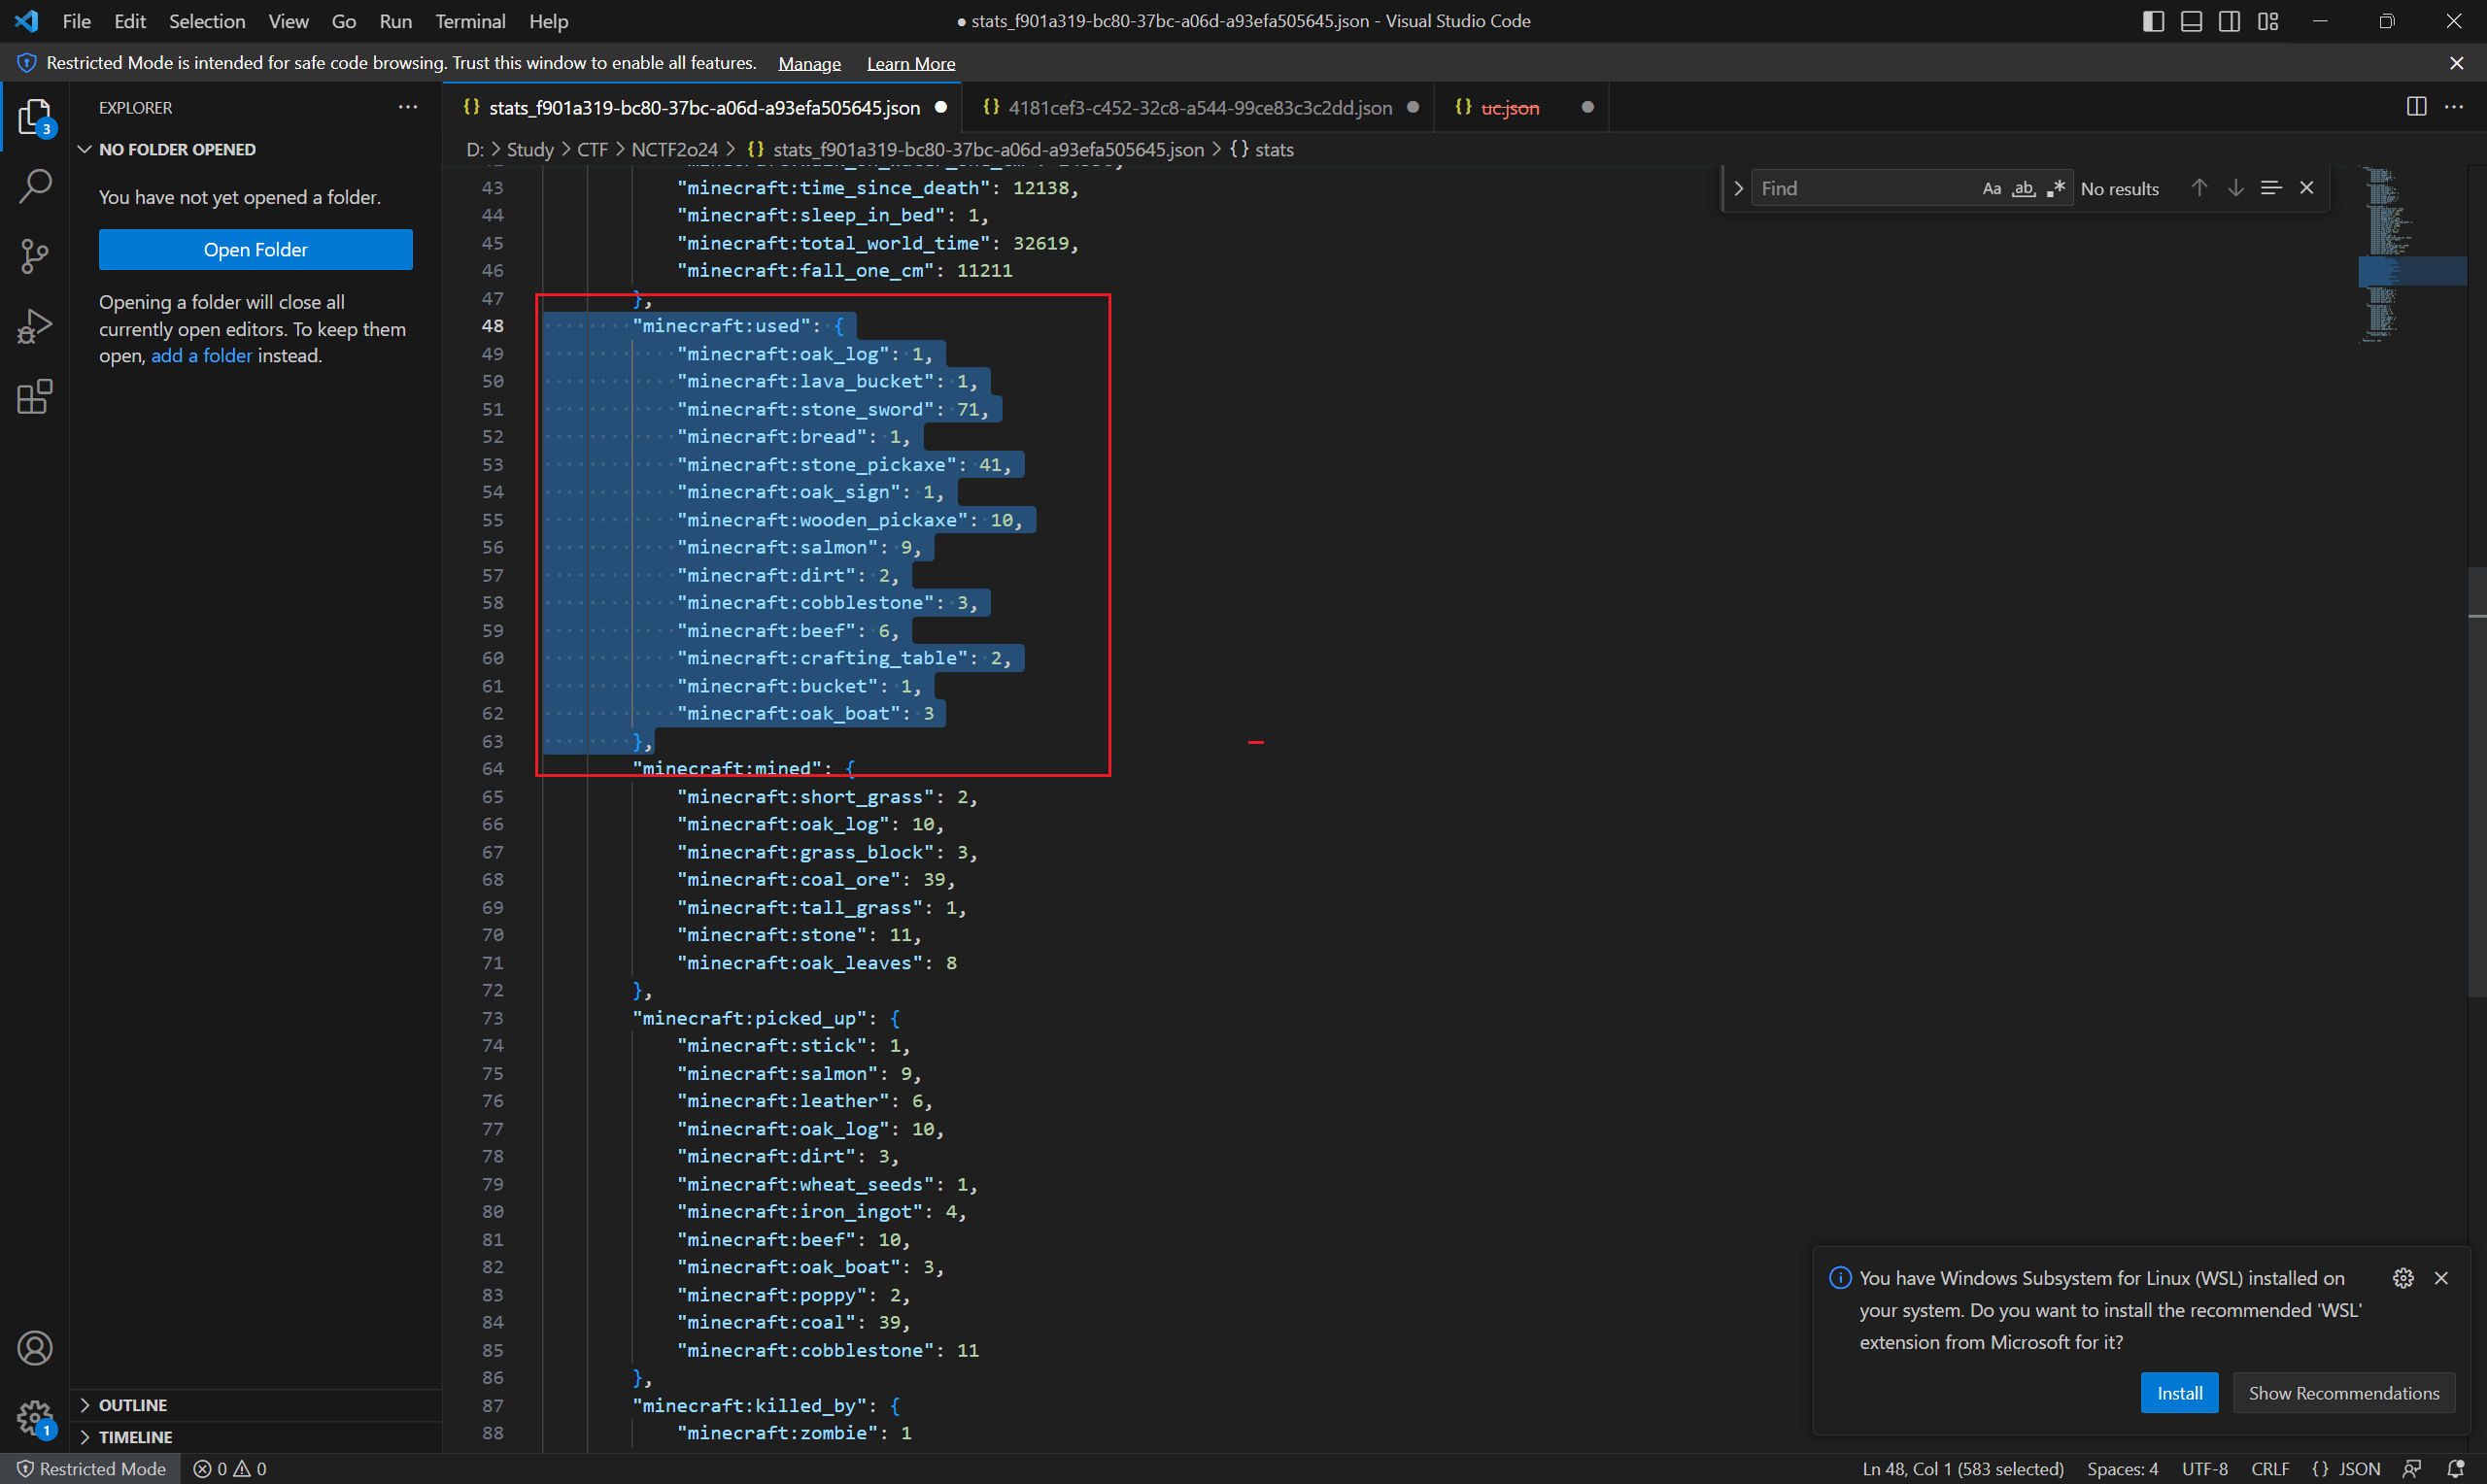Open the Manage gear in activity bar
Viewport: 2487px width, 1484px height.
(35, 1417)
